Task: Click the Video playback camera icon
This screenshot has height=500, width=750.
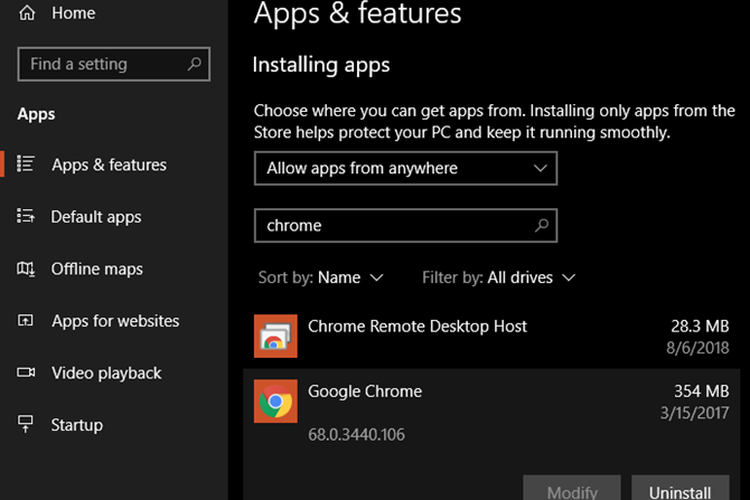Action: pos(27,373)
